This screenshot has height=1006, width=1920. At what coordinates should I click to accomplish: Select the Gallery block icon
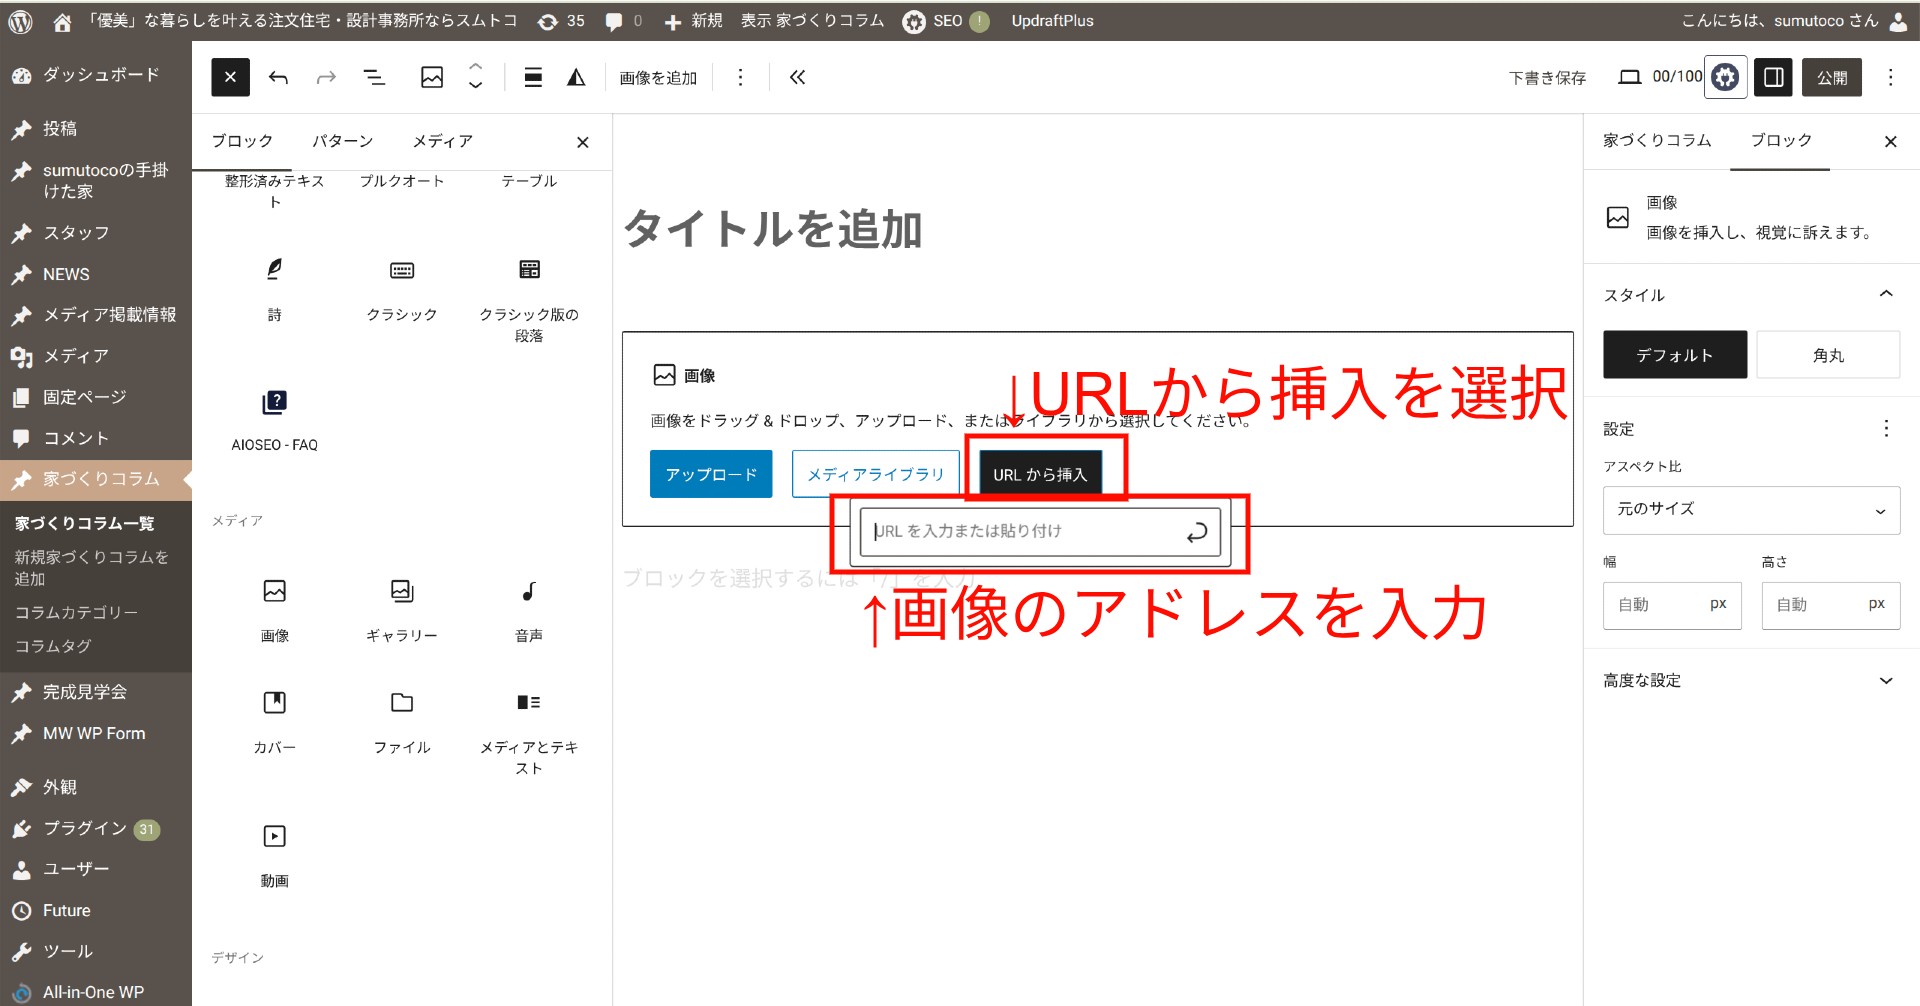click(x=402, y=592)
